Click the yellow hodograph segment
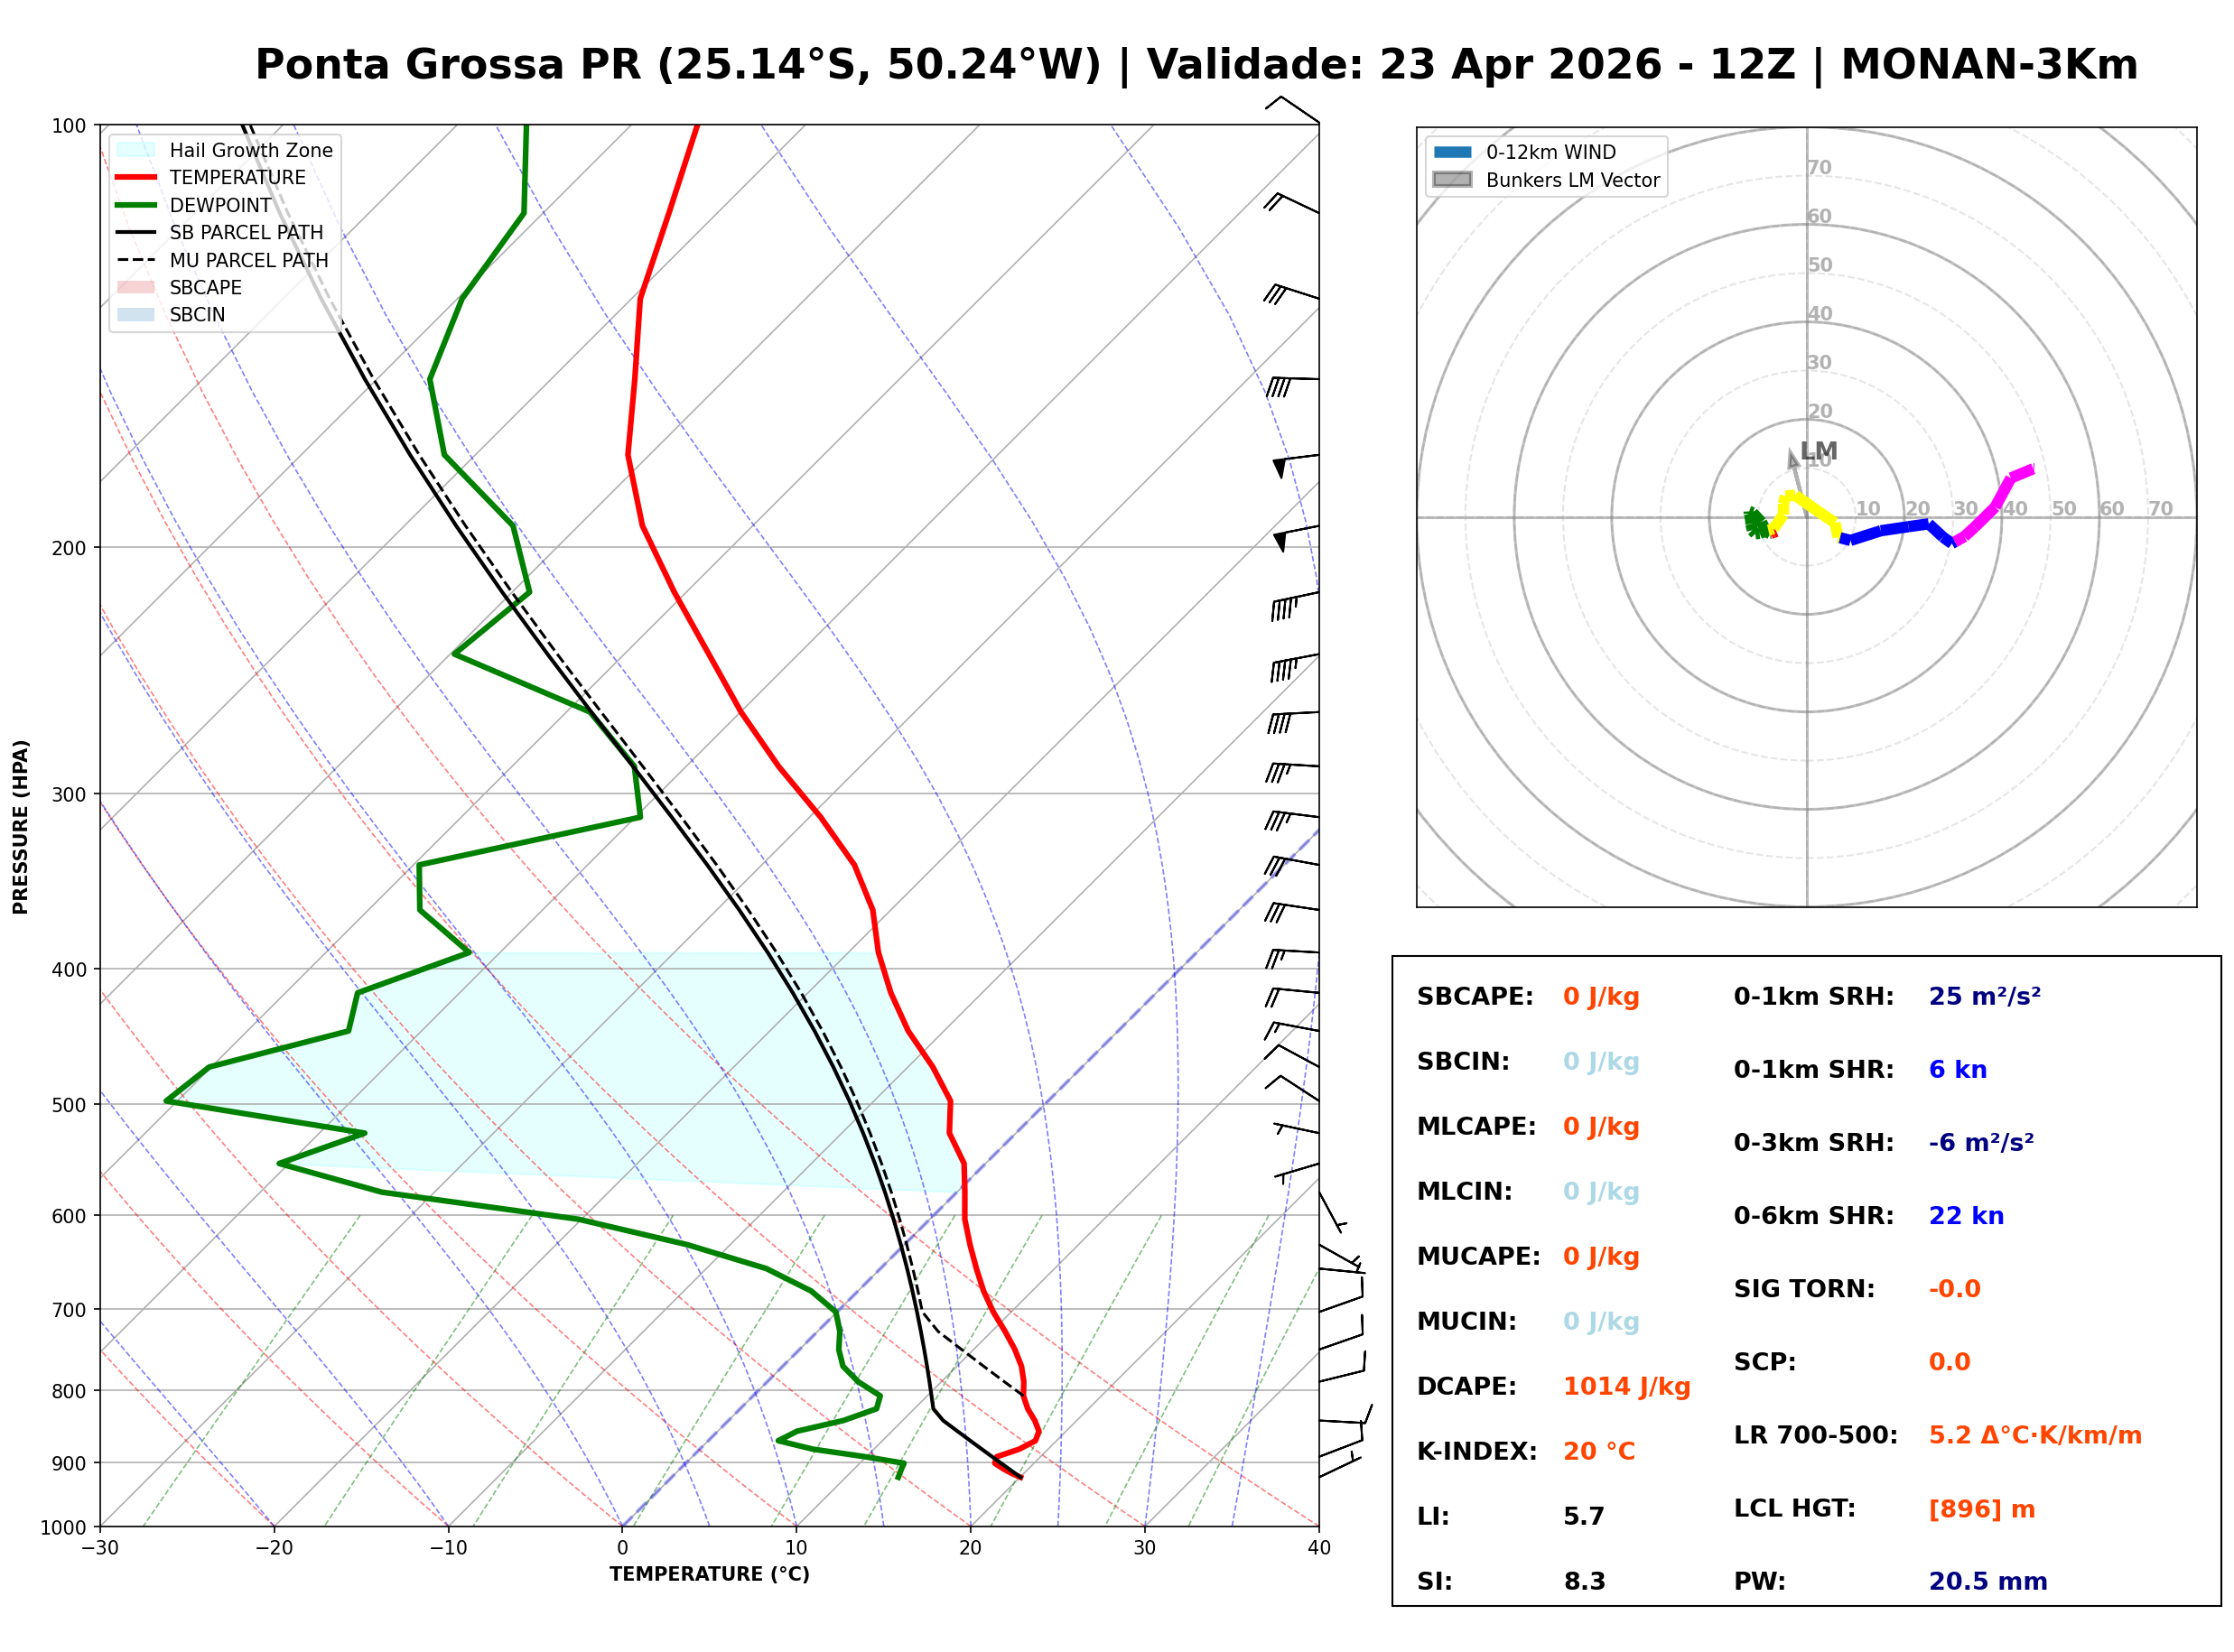Viewport: 2234px width, 1652px height. (x=1812, y=506)
